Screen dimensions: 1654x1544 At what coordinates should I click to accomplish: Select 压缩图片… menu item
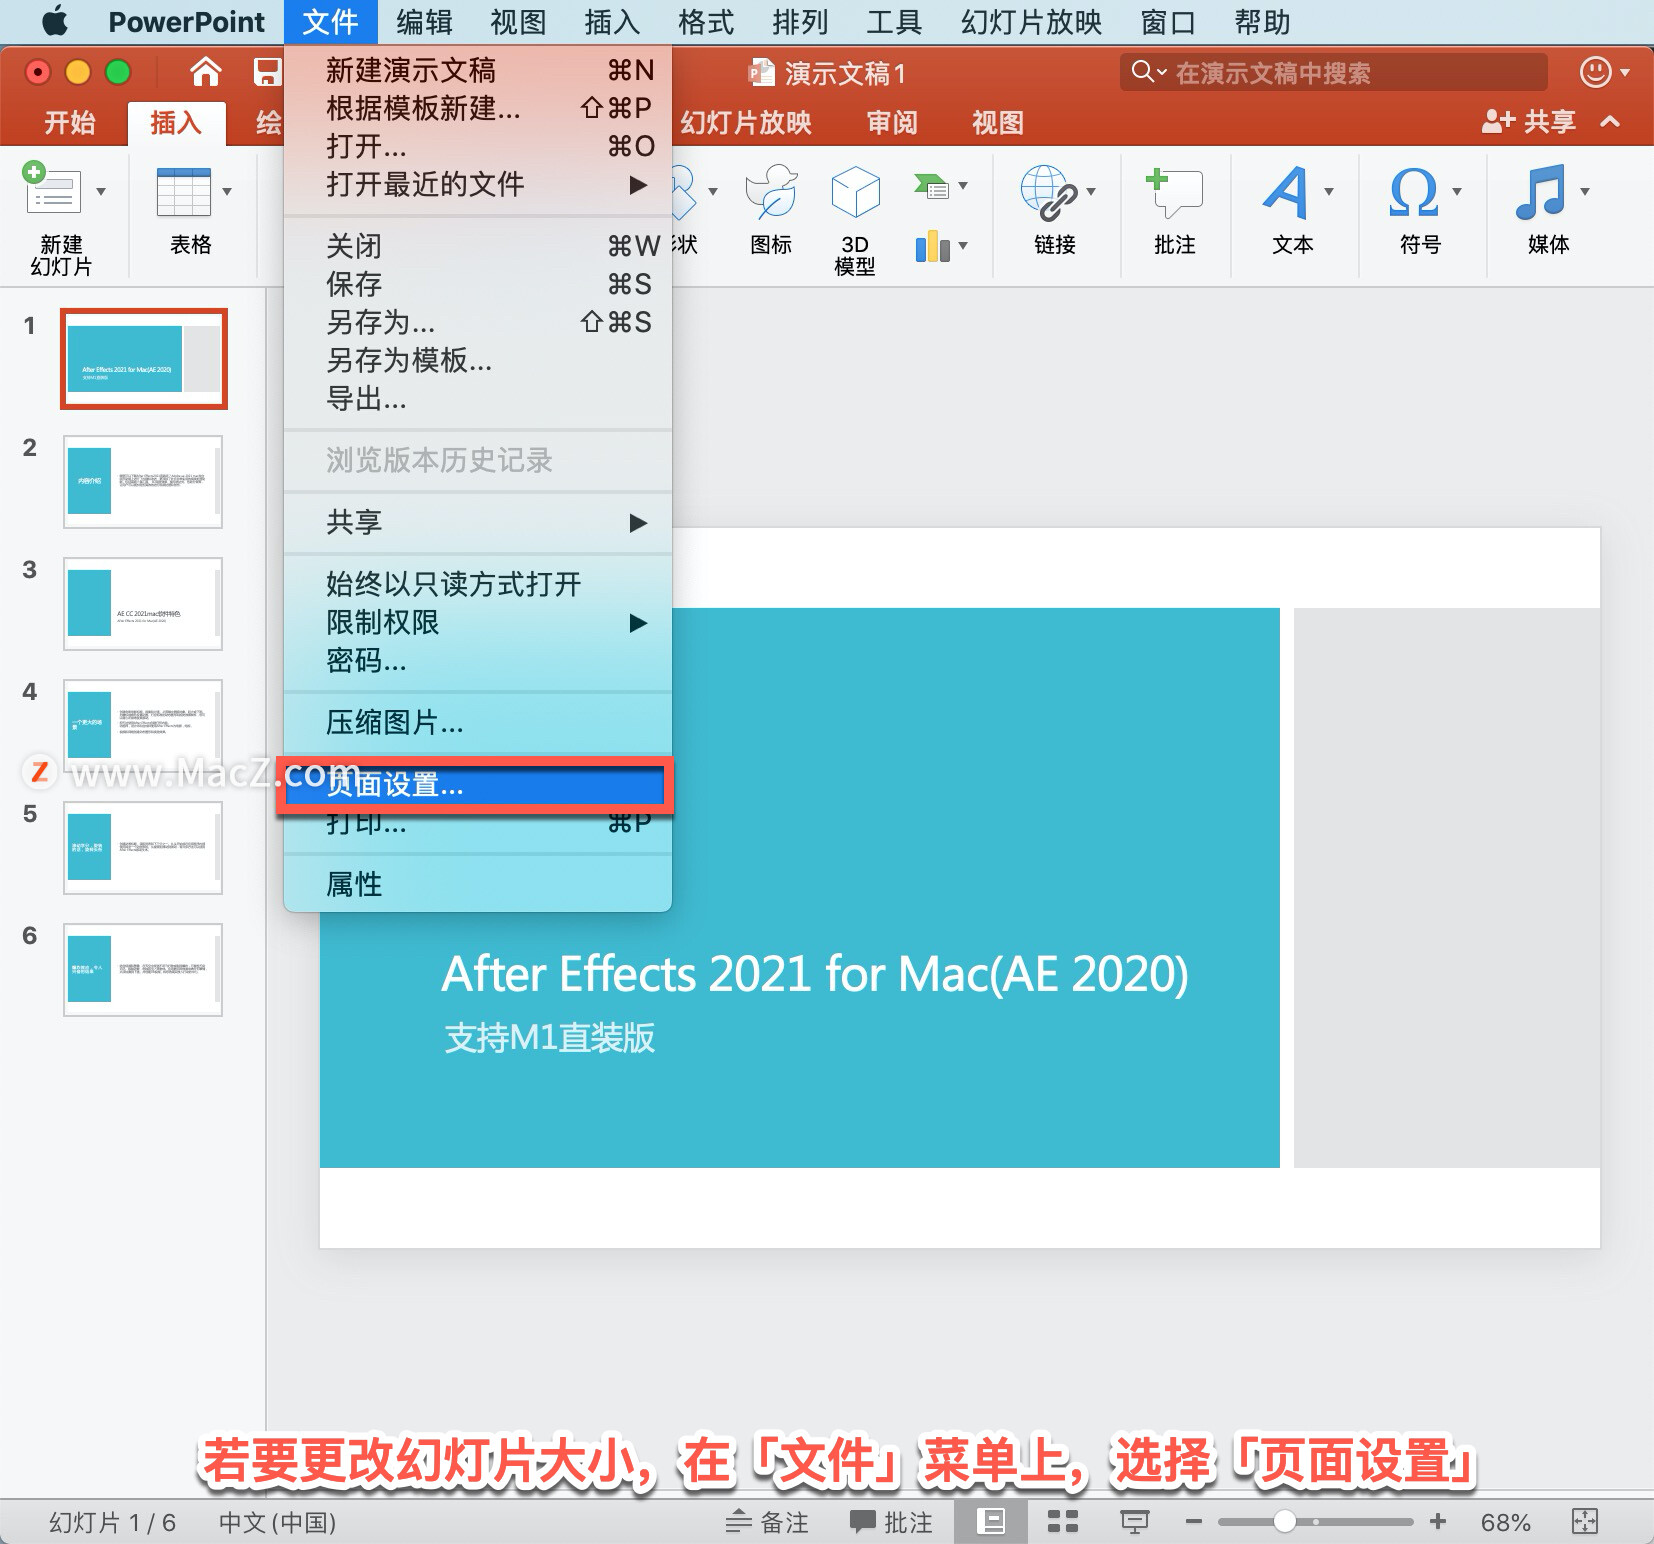coord(478,722)
